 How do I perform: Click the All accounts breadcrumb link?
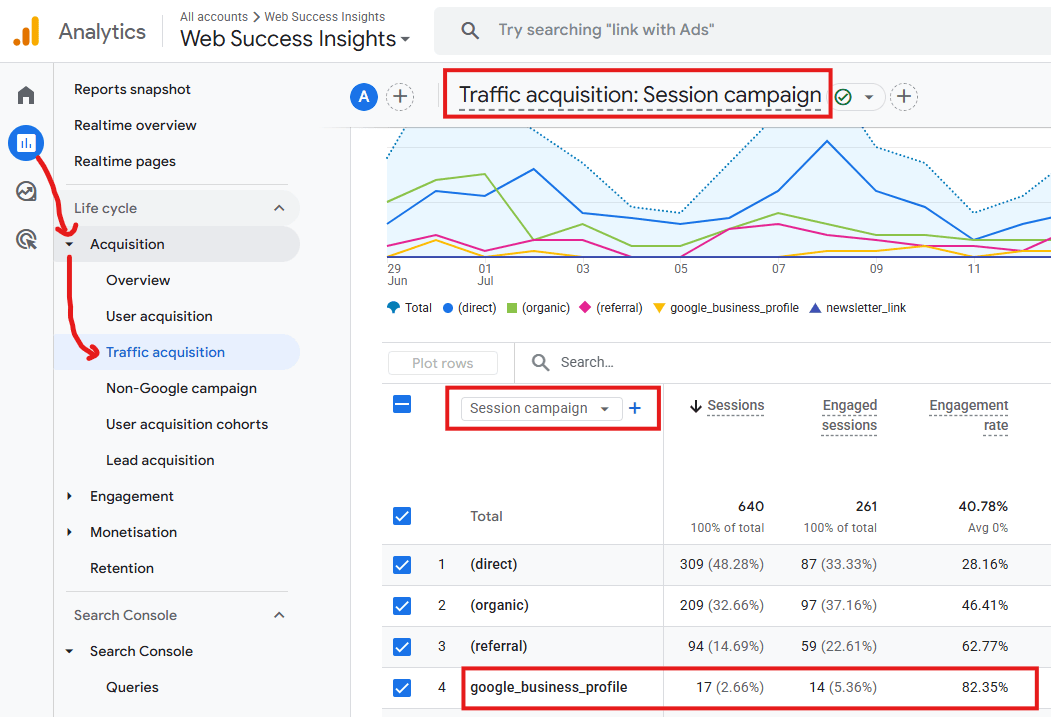pyautogui.click(x=214, y=17)
